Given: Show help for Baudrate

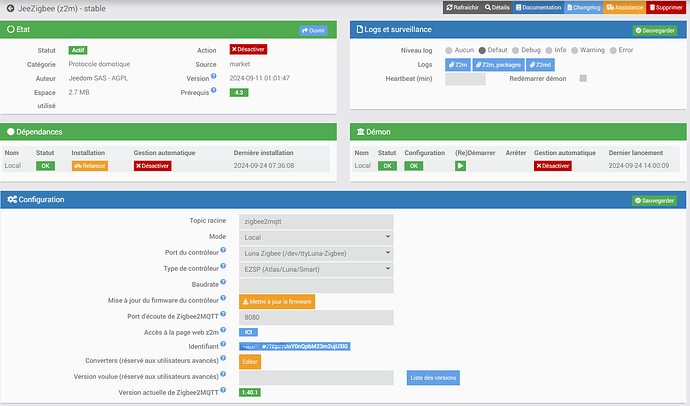Looking at the screenshot, I should pos(223,282).
